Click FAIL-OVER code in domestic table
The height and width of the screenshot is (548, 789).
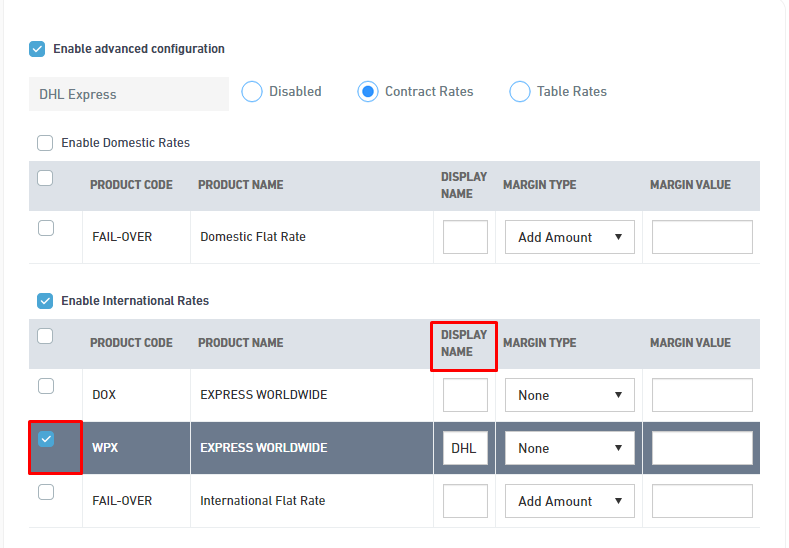(122, 237)
